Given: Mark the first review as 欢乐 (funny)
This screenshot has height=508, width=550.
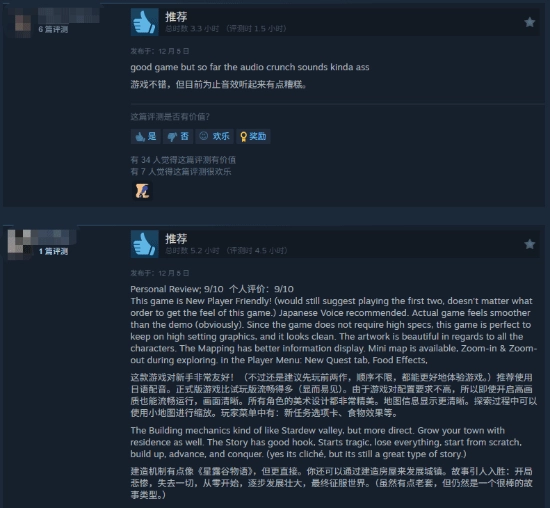Looking at the screenshot, I should click(x=214, y=136).
